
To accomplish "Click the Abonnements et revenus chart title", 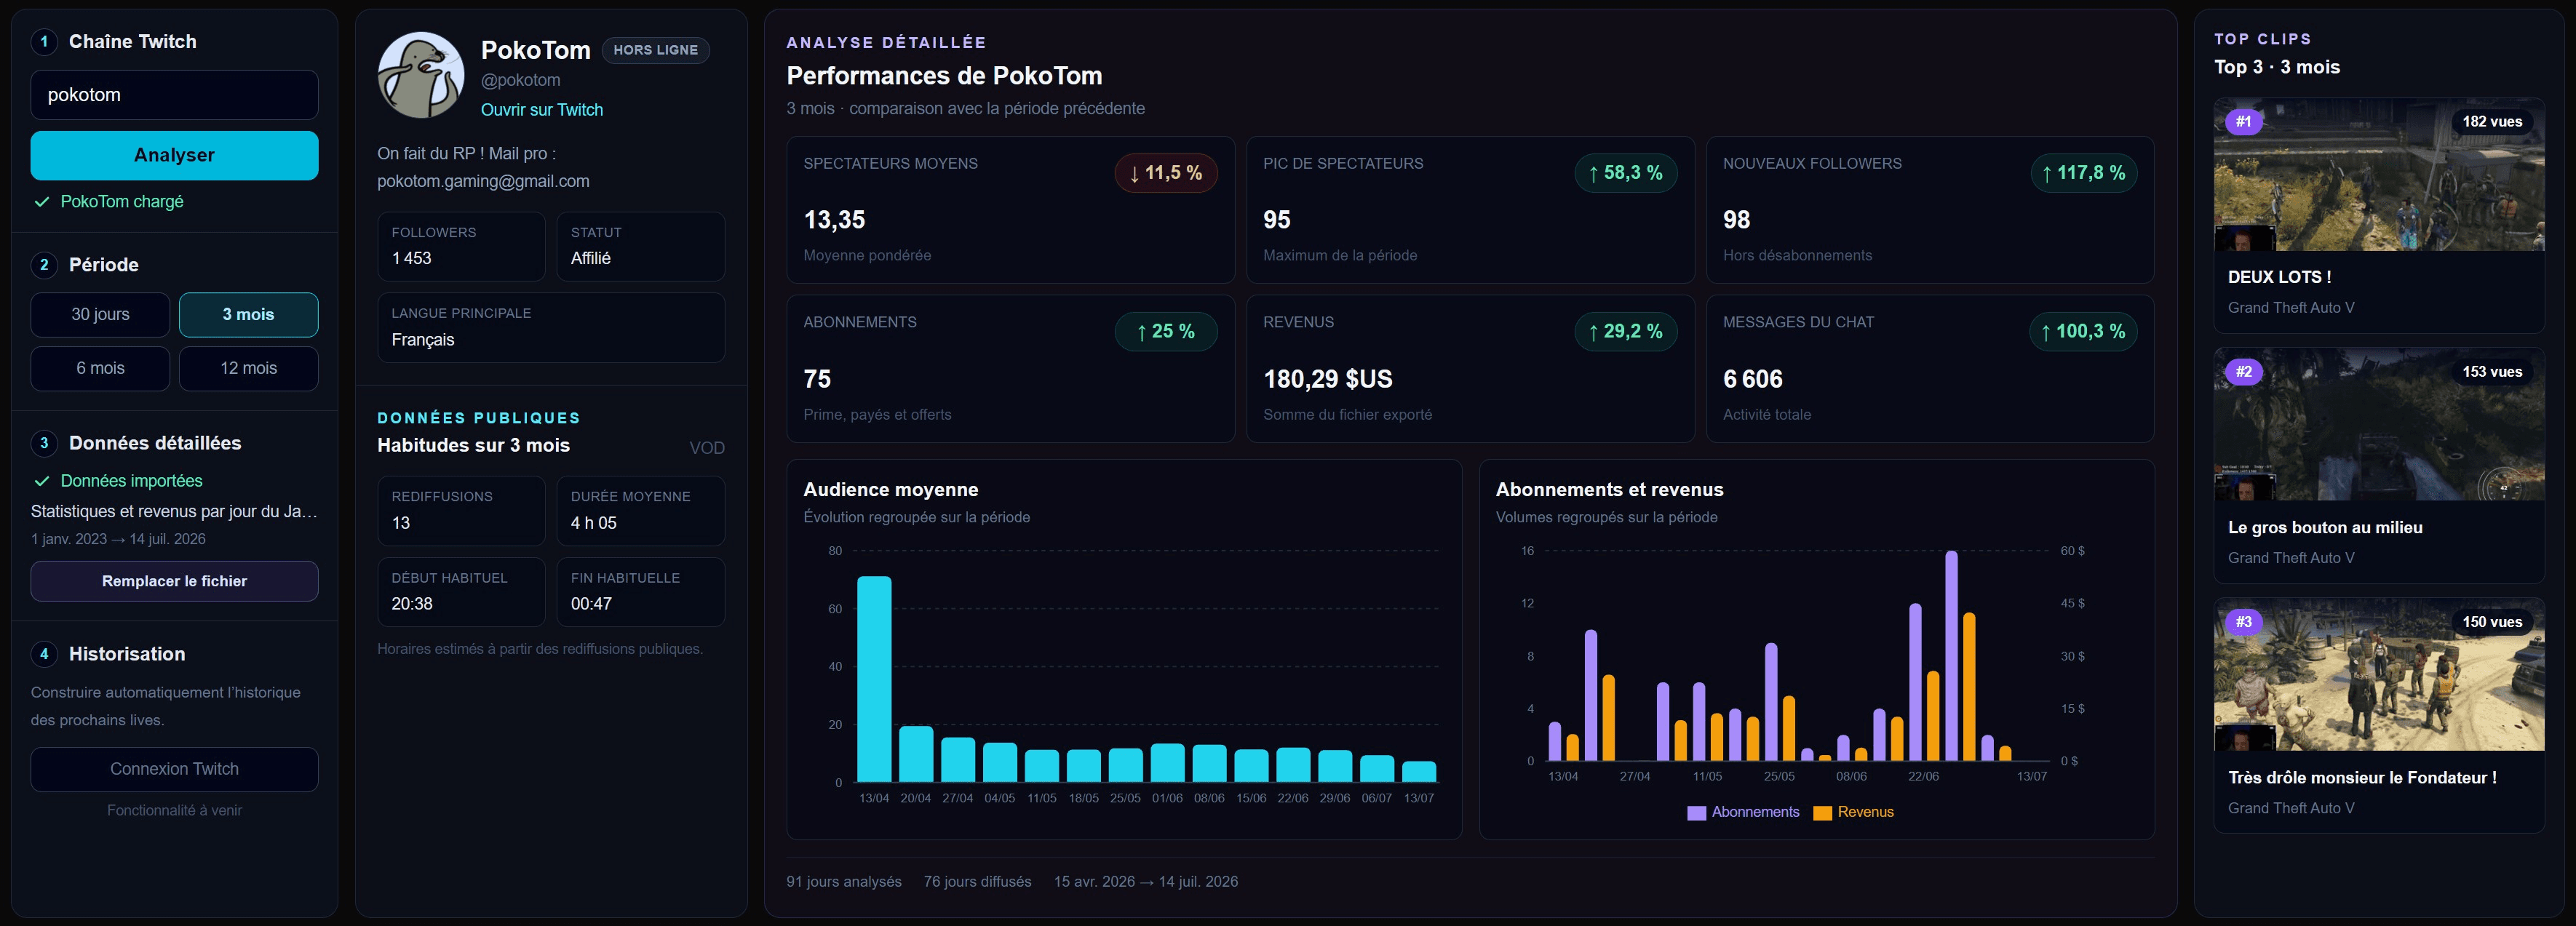I will pyautogui.click(x=1609, y=490).
